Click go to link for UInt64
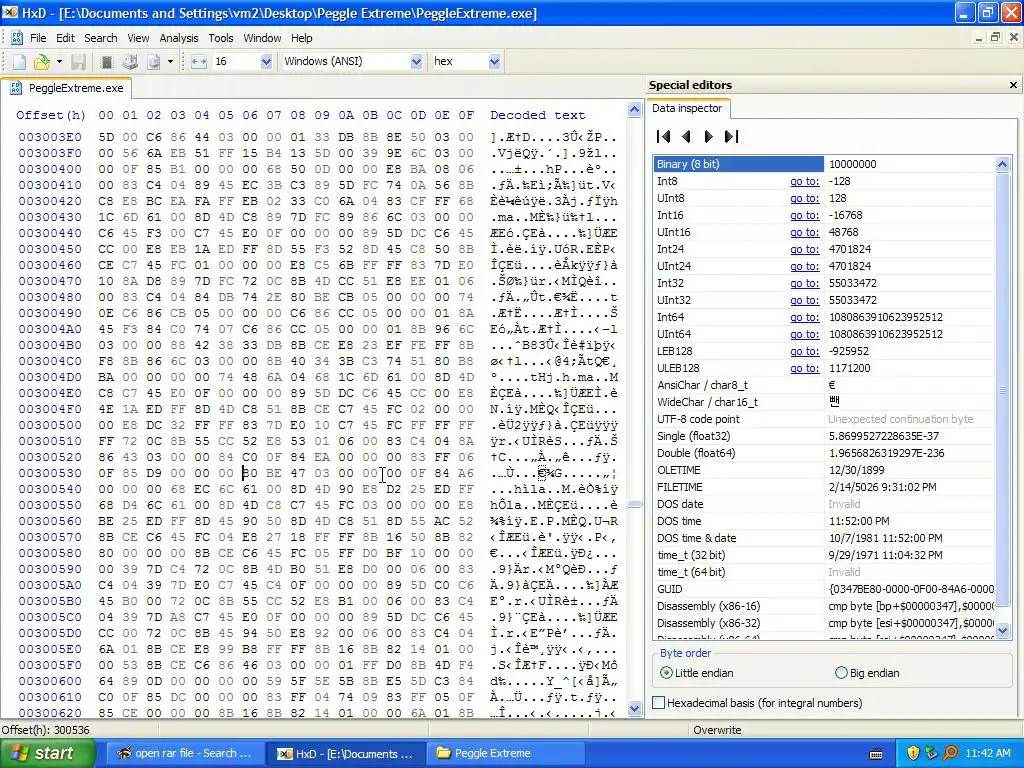 [805, 334]
